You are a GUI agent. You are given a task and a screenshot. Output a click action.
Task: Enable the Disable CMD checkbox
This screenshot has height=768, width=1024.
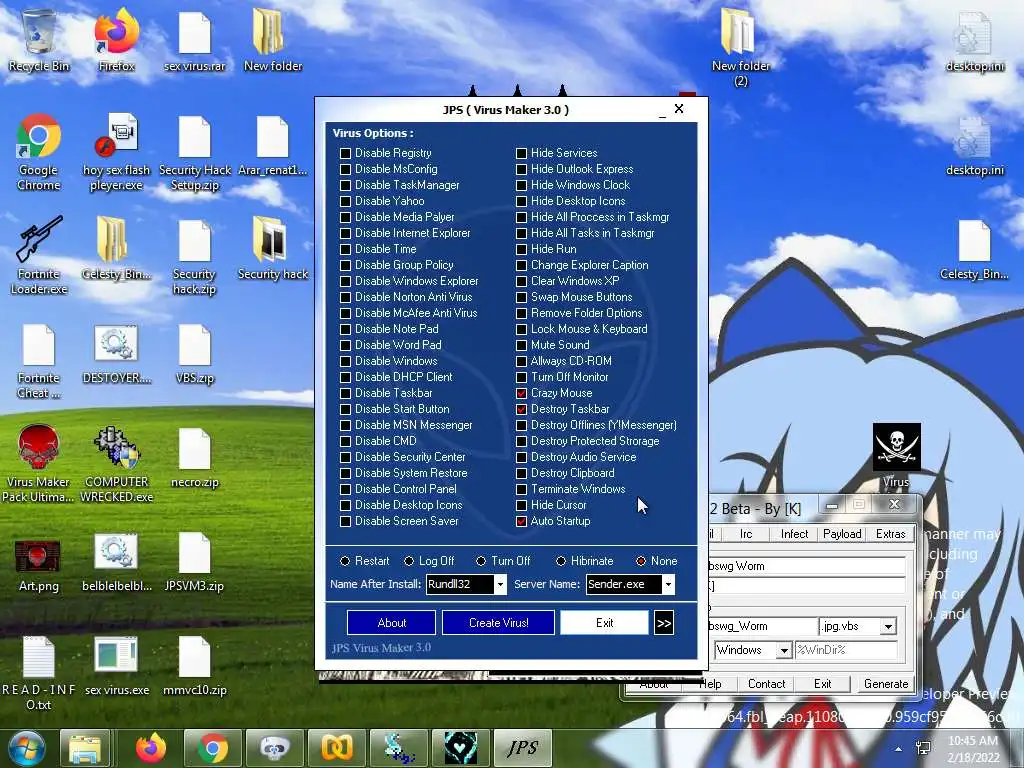[x=345, y=441]
